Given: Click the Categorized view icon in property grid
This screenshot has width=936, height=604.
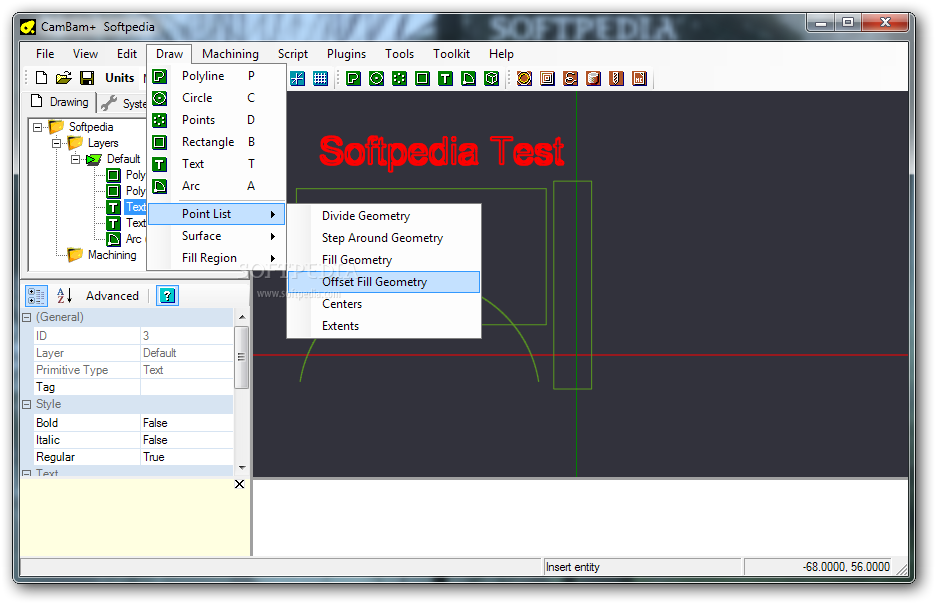Looking at the screenshot, I should (x=36, y=295).
